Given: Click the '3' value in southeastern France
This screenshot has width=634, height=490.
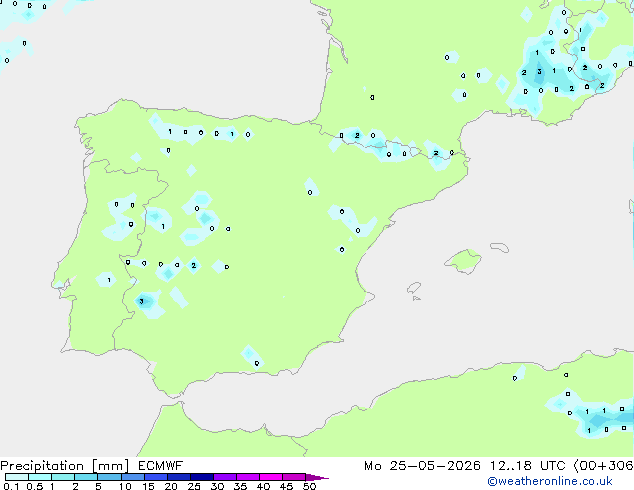Looking at the screenshot, I should coord(539,72).
